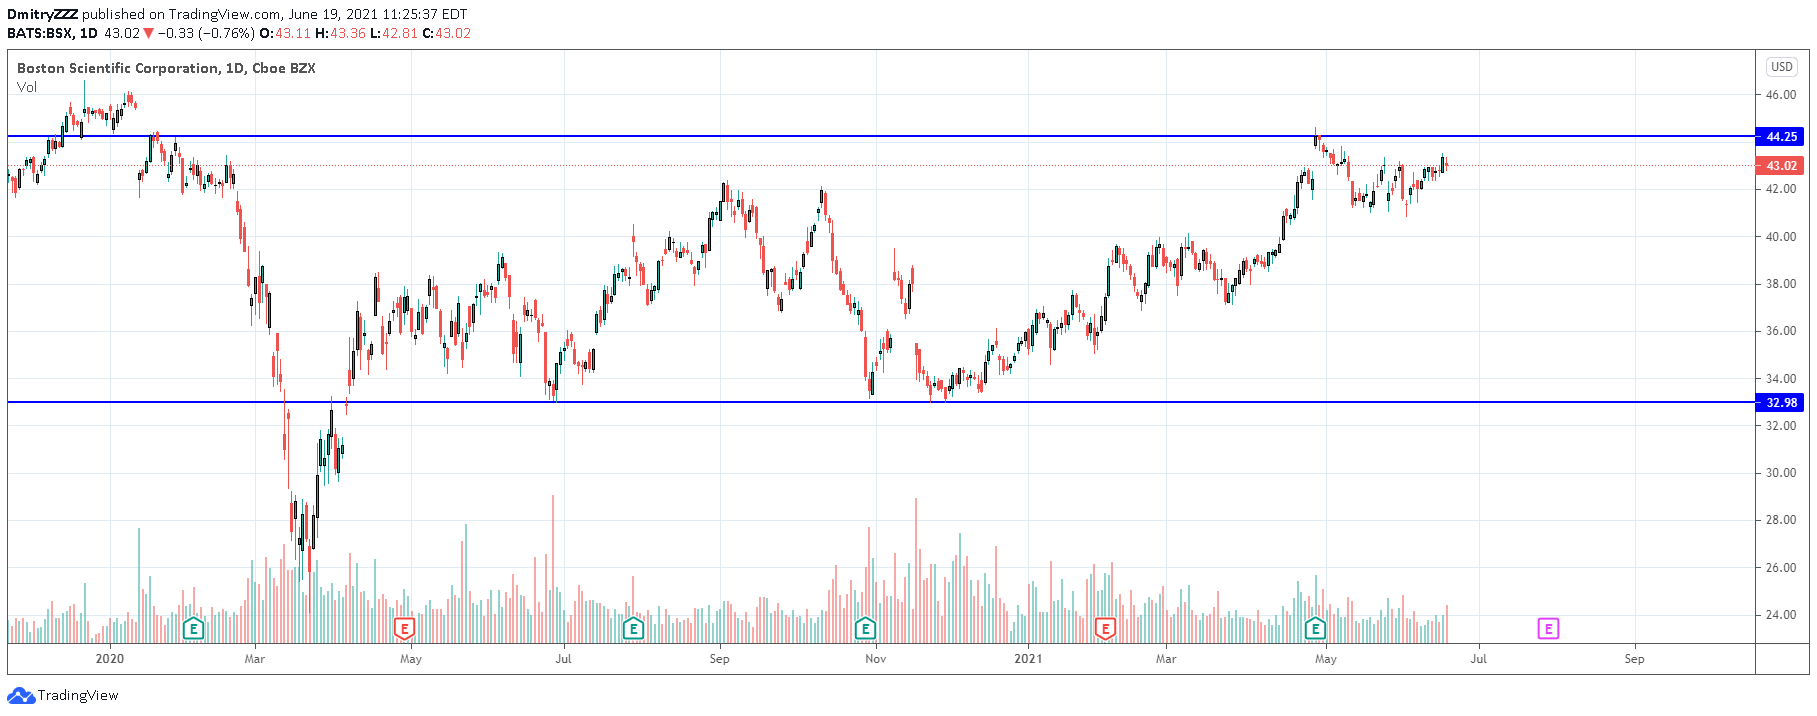Screen dimensions: 1817x716
Task: Click the red down-triangle price change indicator
Action: pyautogui.click(x=149, y=33)
